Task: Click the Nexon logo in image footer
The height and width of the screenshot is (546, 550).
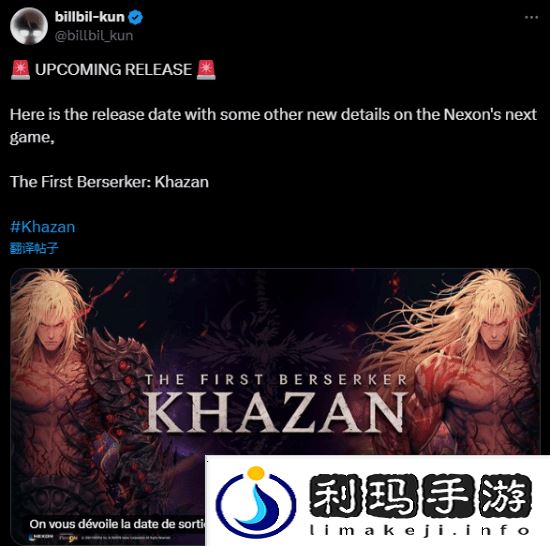Action: click(x=41, y=537)
